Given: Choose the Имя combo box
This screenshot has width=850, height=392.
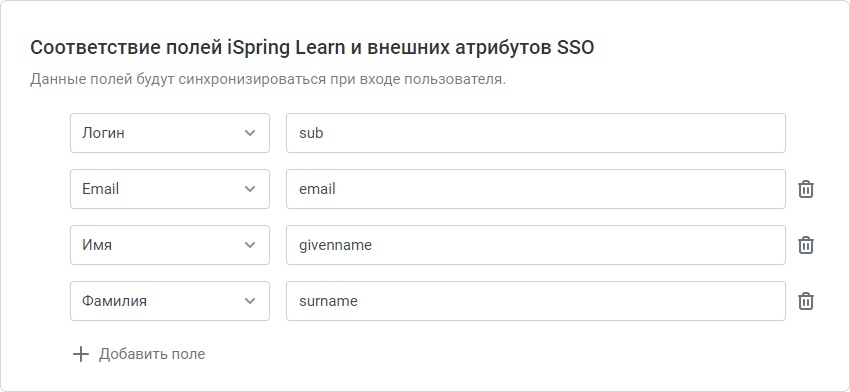Looking at the screenshot, I should [x=170, y=245].
